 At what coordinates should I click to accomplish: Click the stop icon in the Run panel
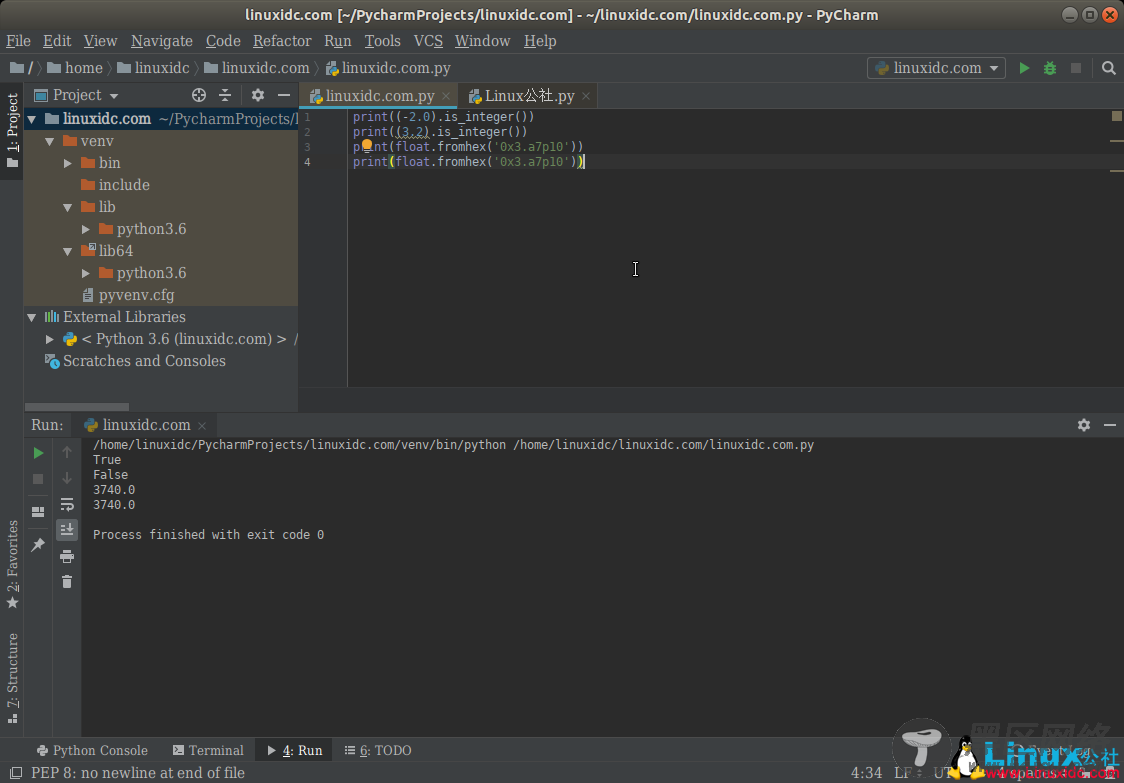[39, 478]
